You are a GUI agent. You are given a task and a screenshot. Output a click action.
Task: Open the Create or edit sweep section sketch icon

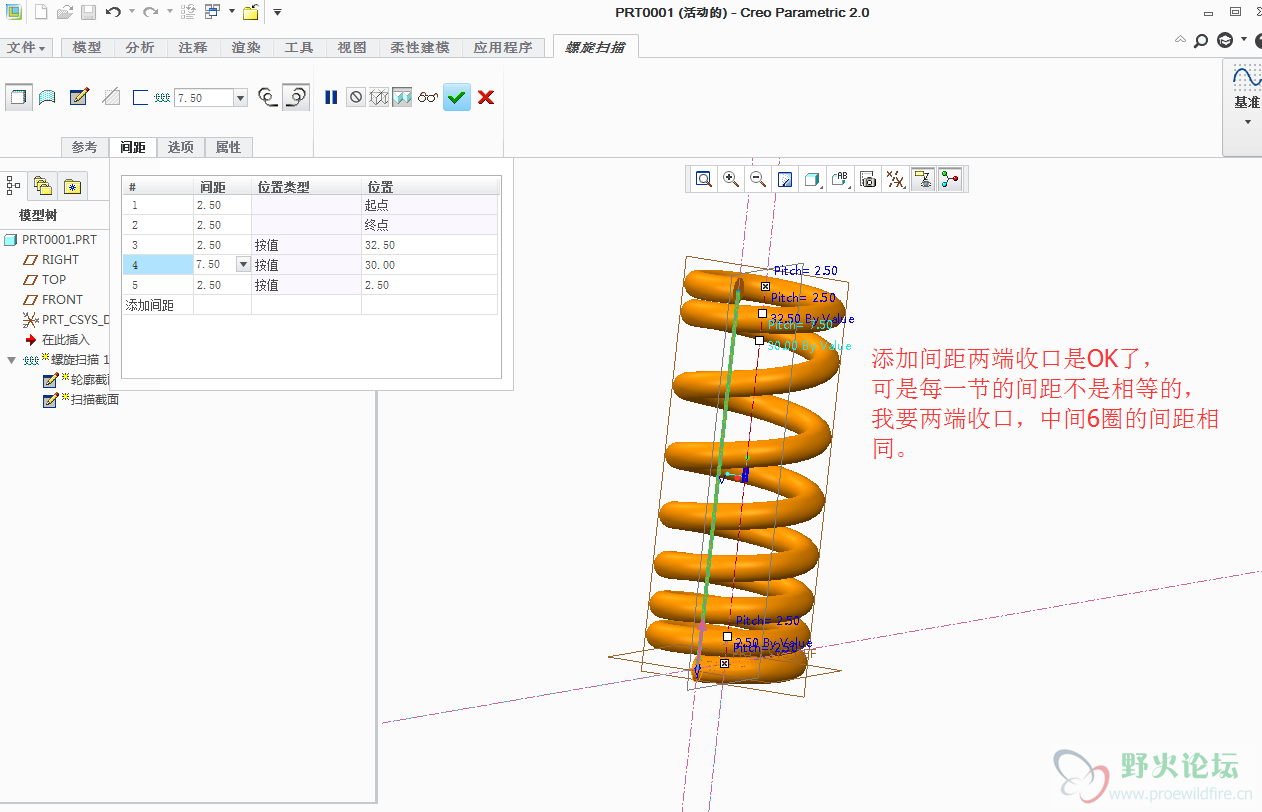pos(80,97)
